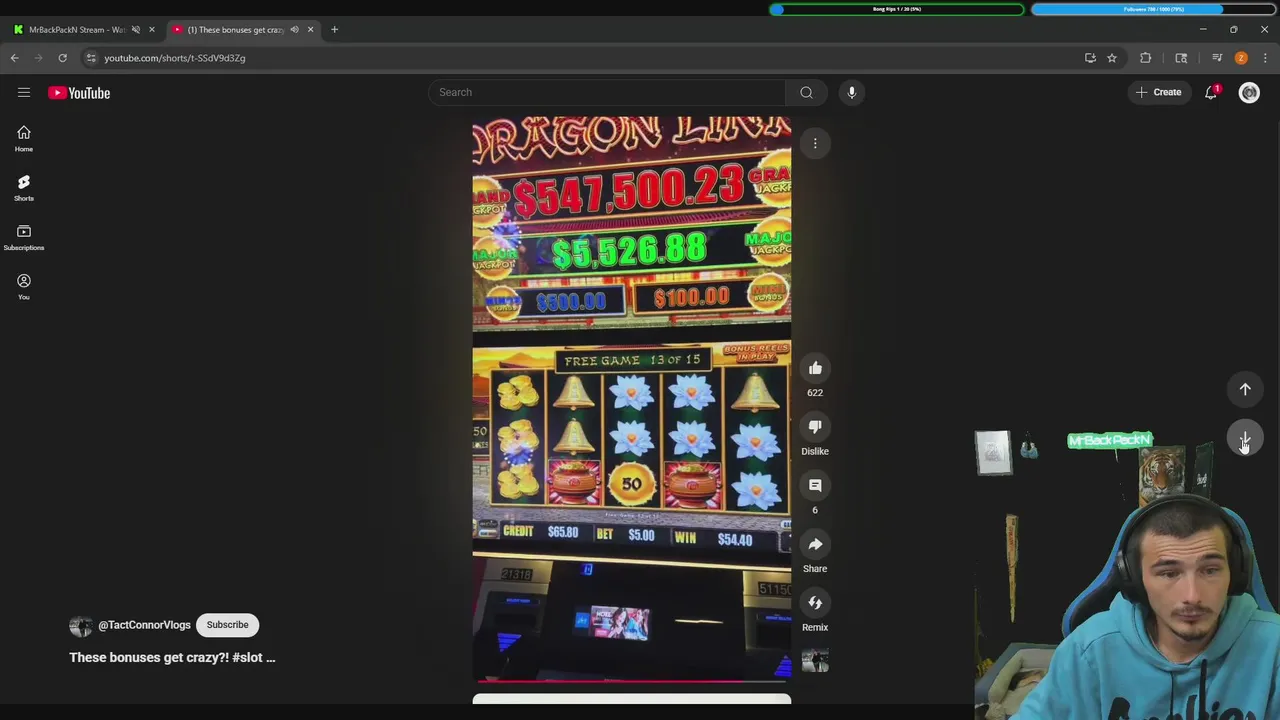Close the MrBackPackN Stream tab
Image resolution: width=1280 pixels, height=720 pixels.
click(152, 30)
